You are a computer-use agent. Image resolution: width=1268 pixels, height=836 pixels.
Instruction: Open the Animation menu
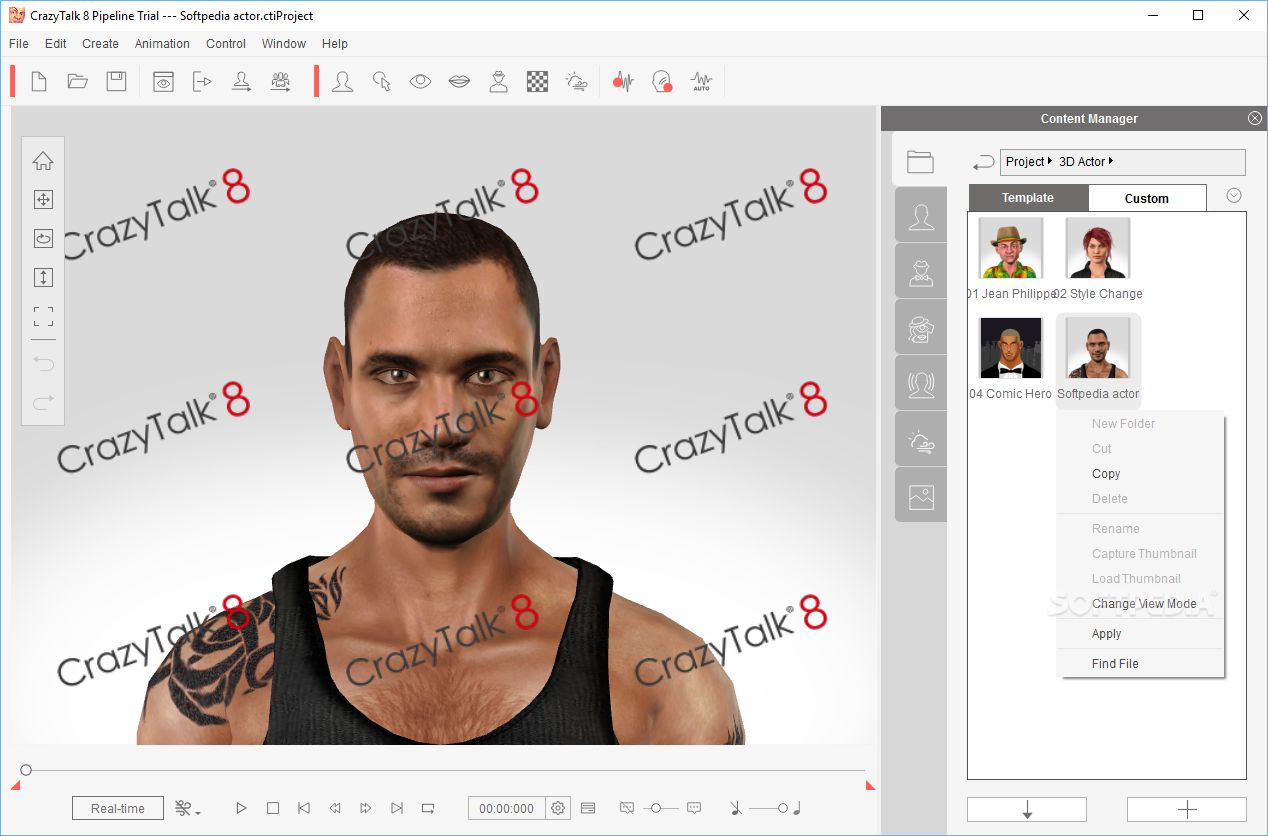click(x=162, y=44)
